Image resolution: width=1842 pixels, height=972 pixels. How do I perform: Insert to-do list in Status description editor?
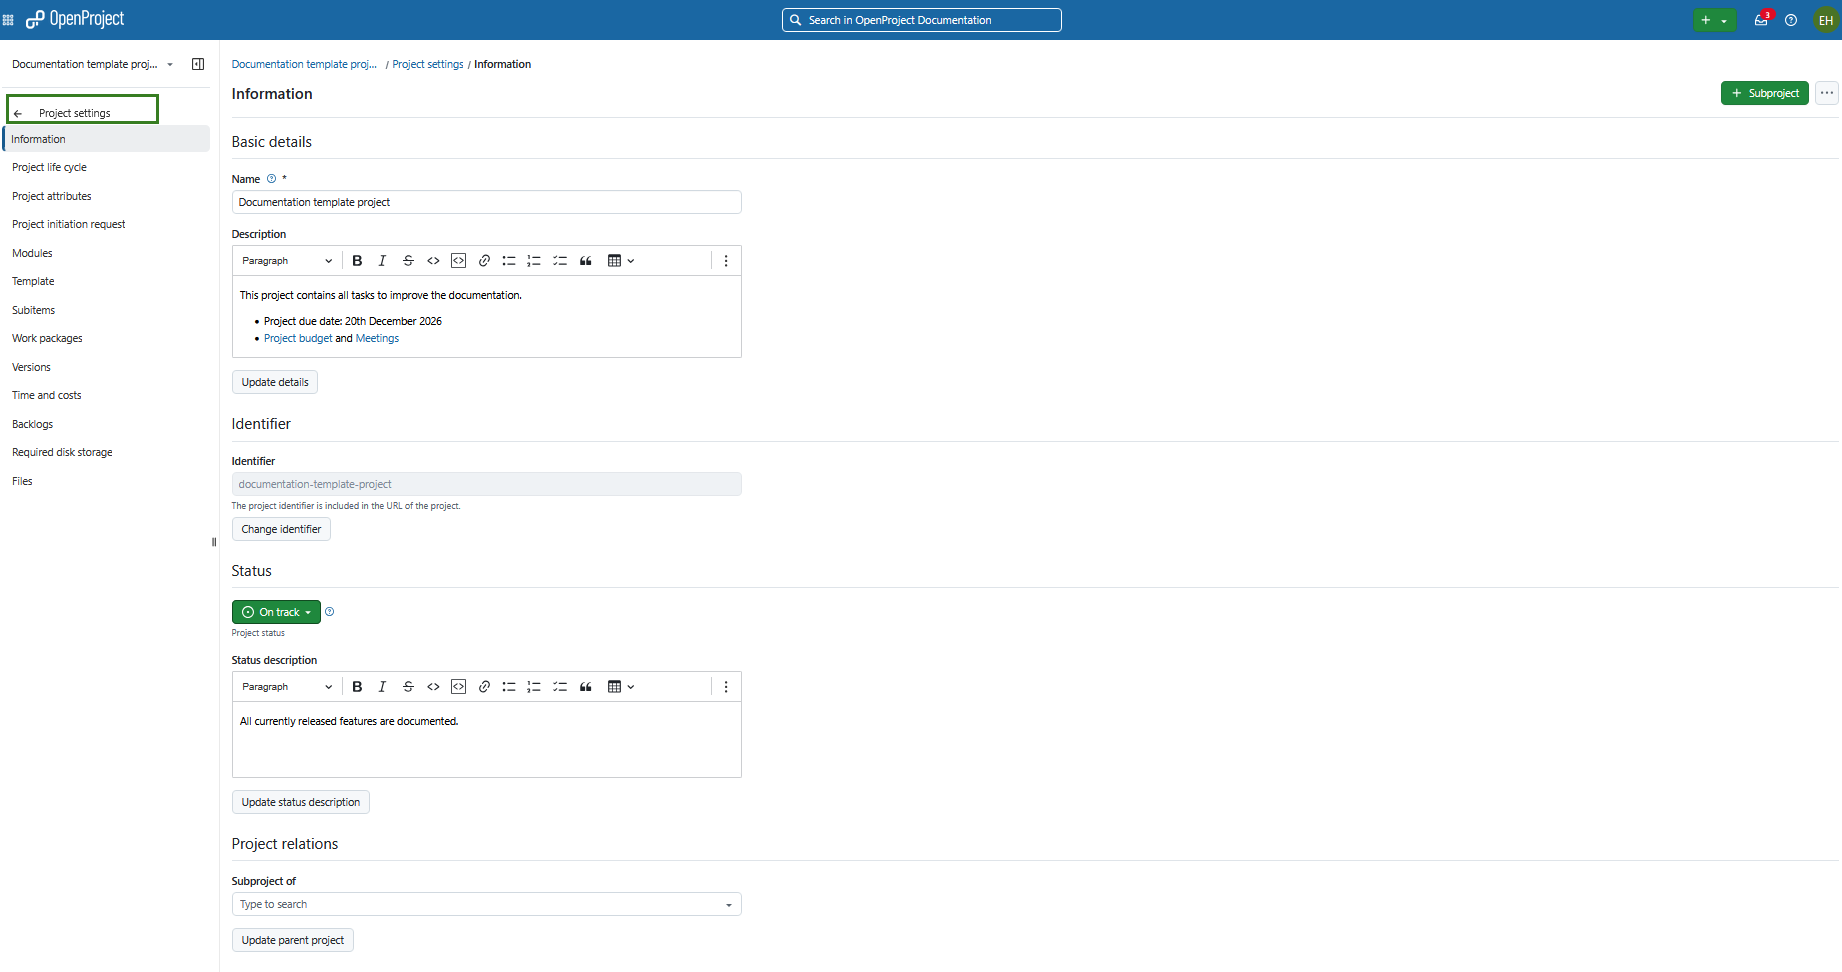[560, 687]
